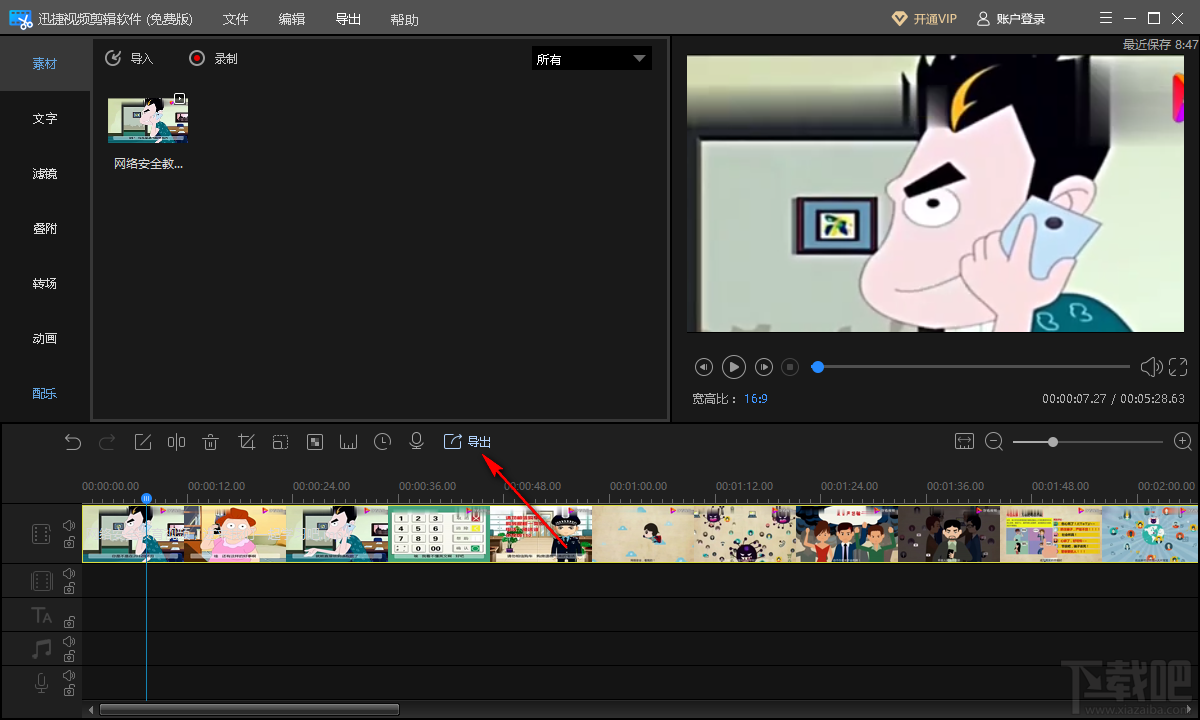
Task: Click the blue playhead marker
Action: pyautogui.click(x=146, y=498)
